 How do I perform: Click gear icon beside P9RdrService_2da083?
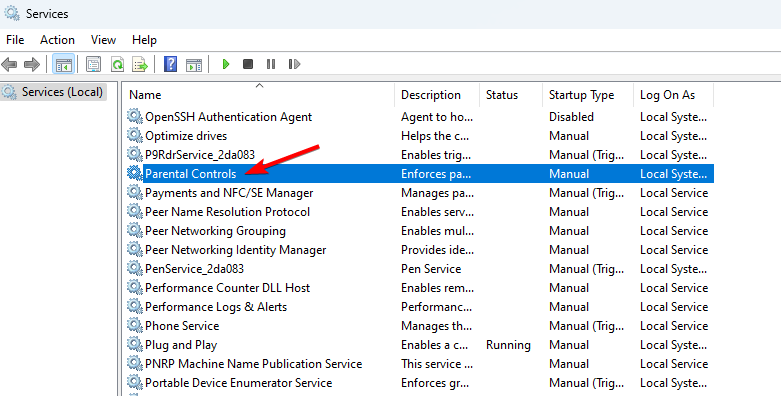point(134,154)
